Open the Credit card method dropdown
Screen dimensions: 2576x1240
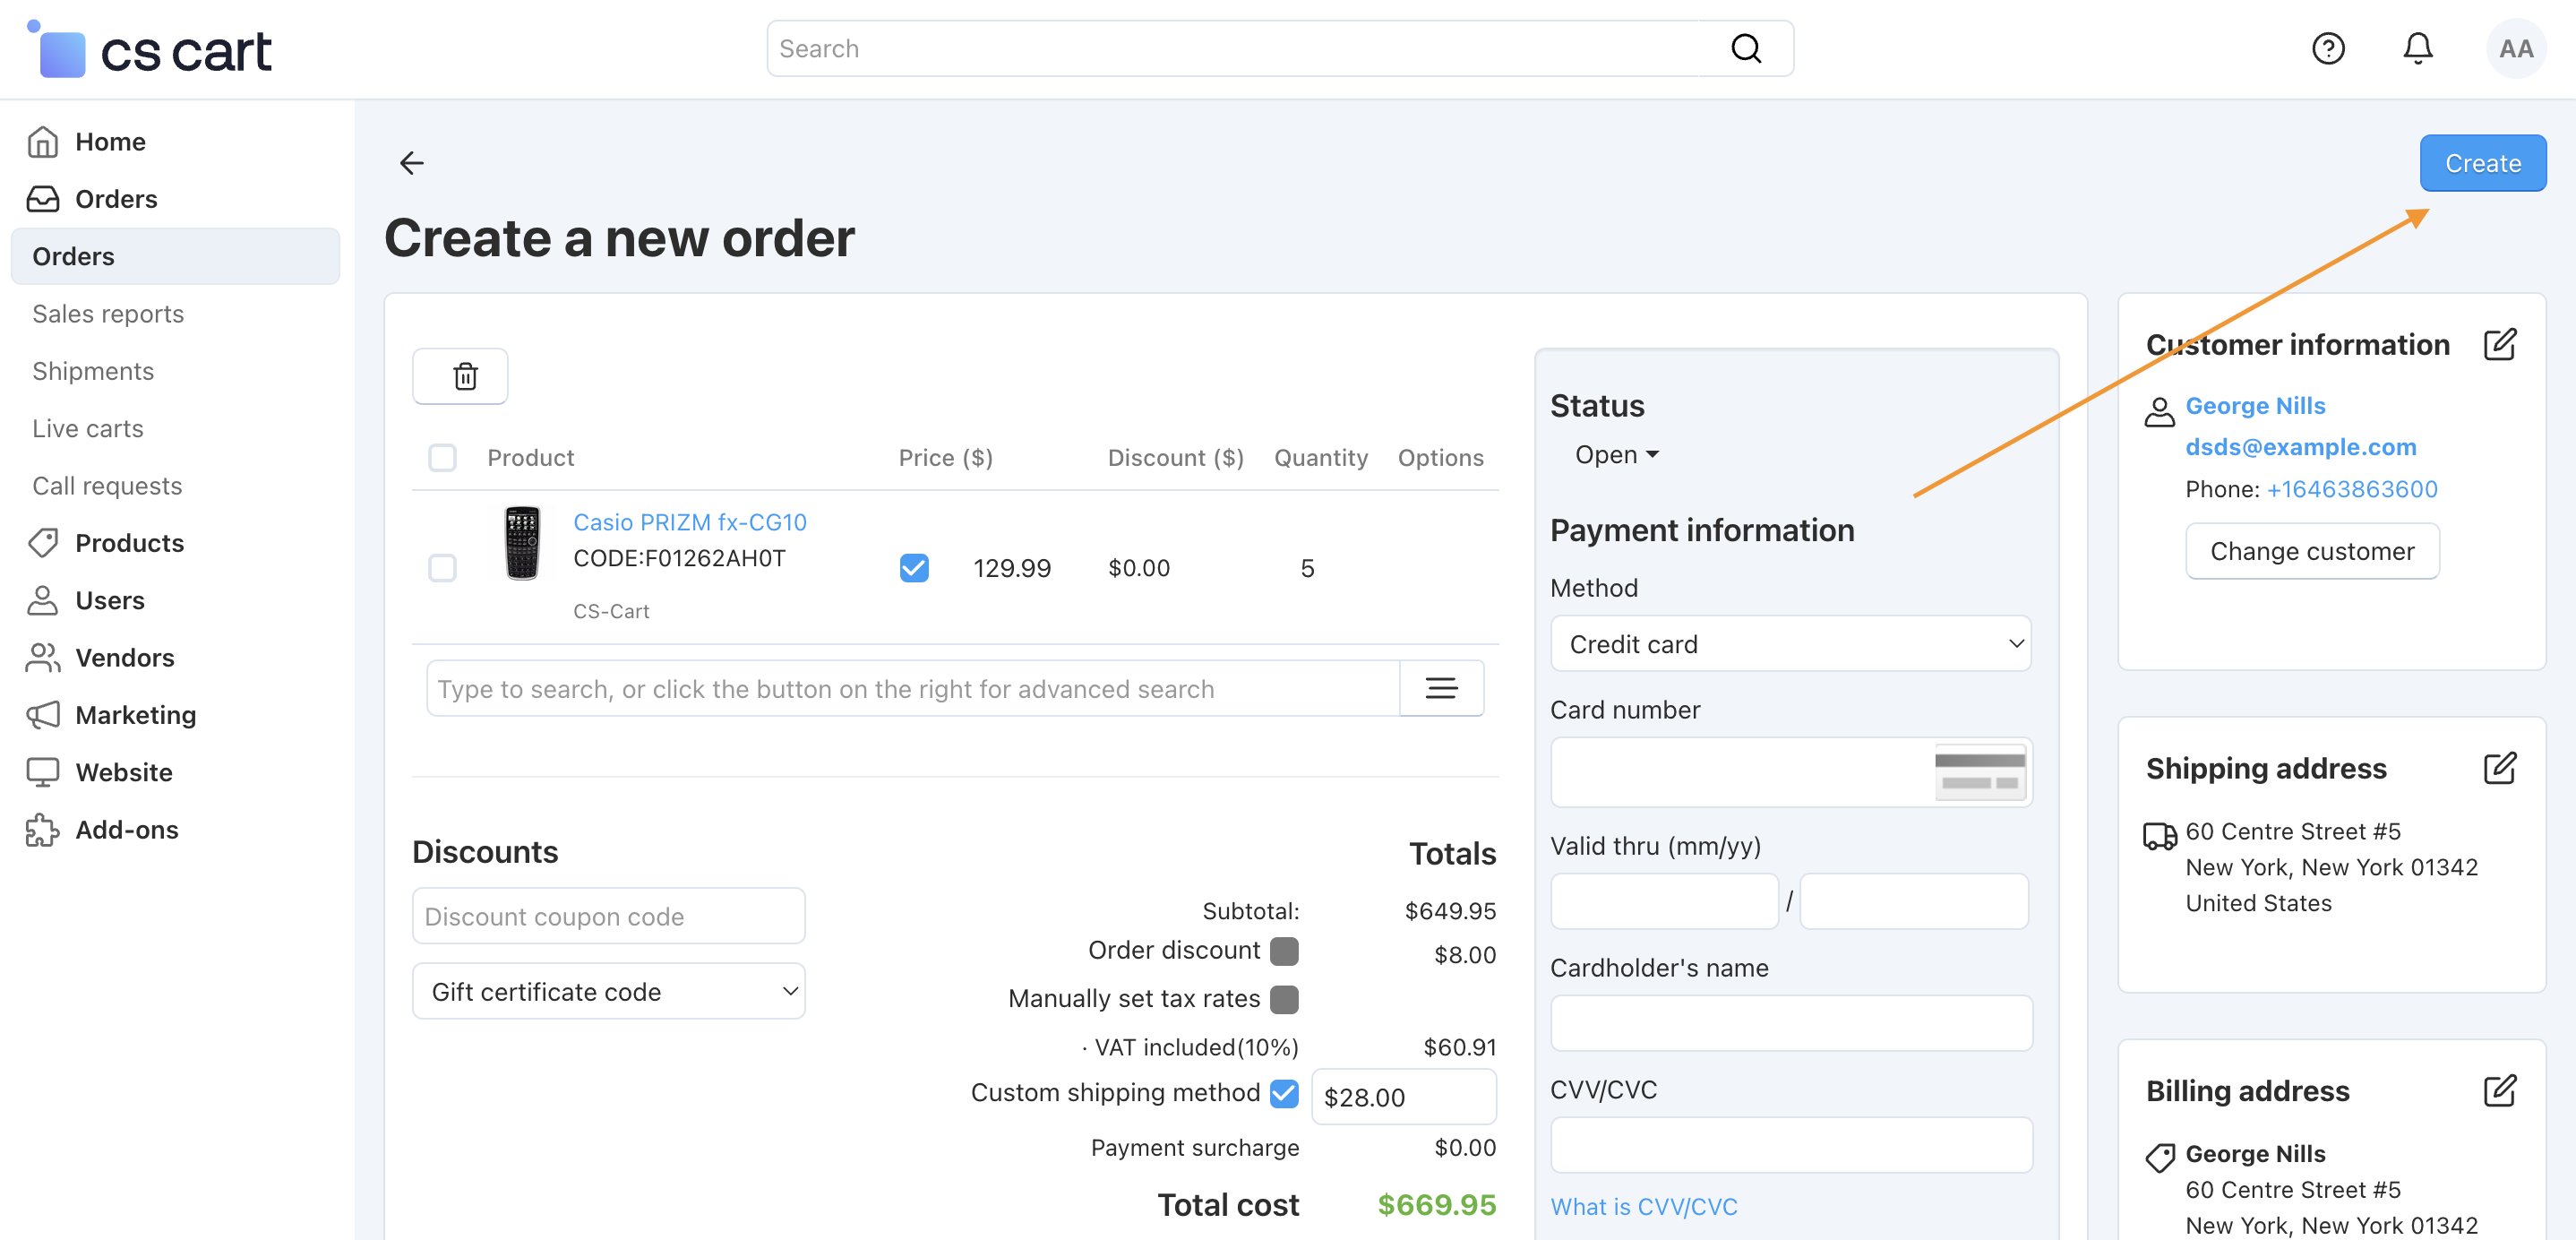click(x=1790, y=644)
